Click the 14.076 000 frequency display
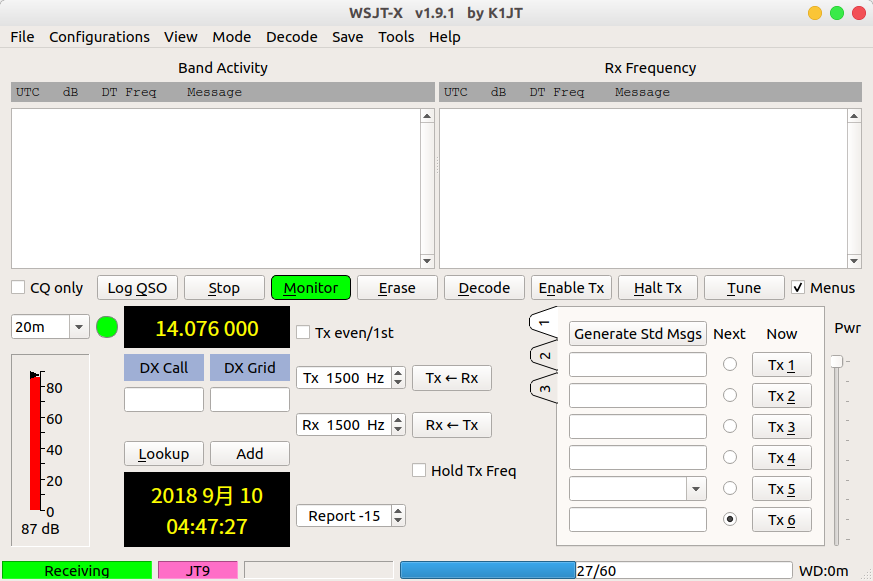Viewport: 873px width, 581px height. pyautogui.click(x=207, y=328)
